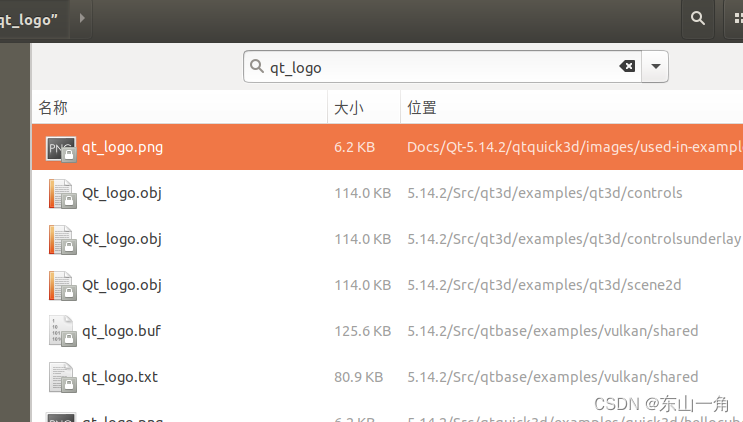Click the 114.0 KB size in controlsunderlay row

click(362, 239)
